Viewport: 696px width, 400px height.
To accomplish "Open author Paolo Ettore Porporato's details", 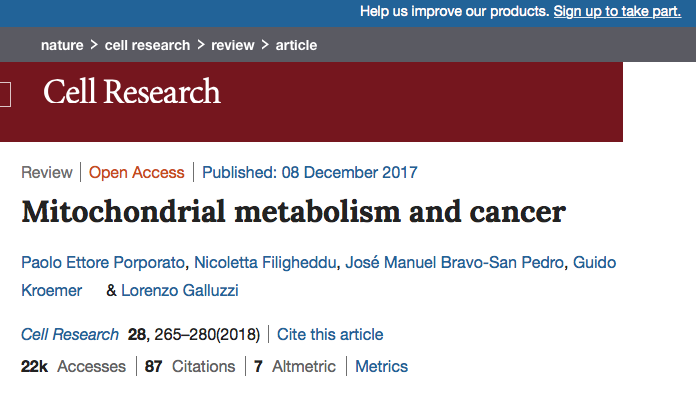I will tap(102, 263).
